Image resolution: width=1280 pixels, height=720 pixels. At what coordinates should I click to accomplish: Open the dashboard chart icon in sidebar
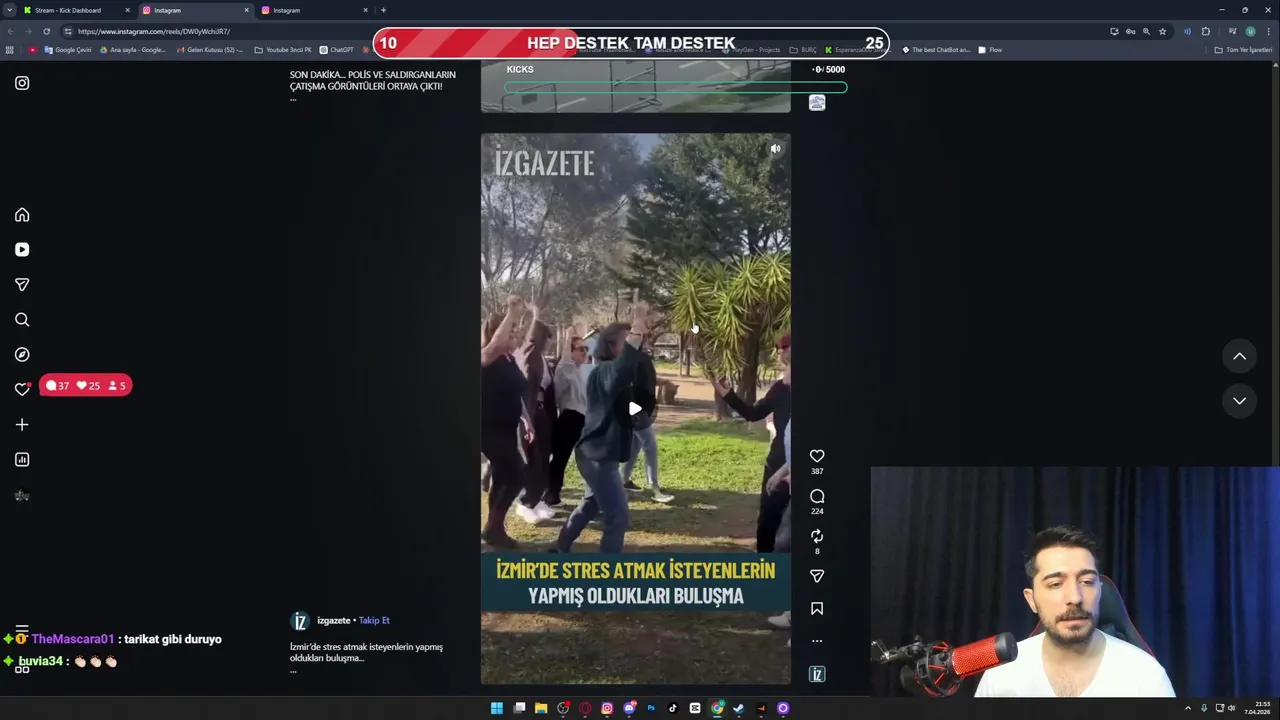tap(22, 460)
